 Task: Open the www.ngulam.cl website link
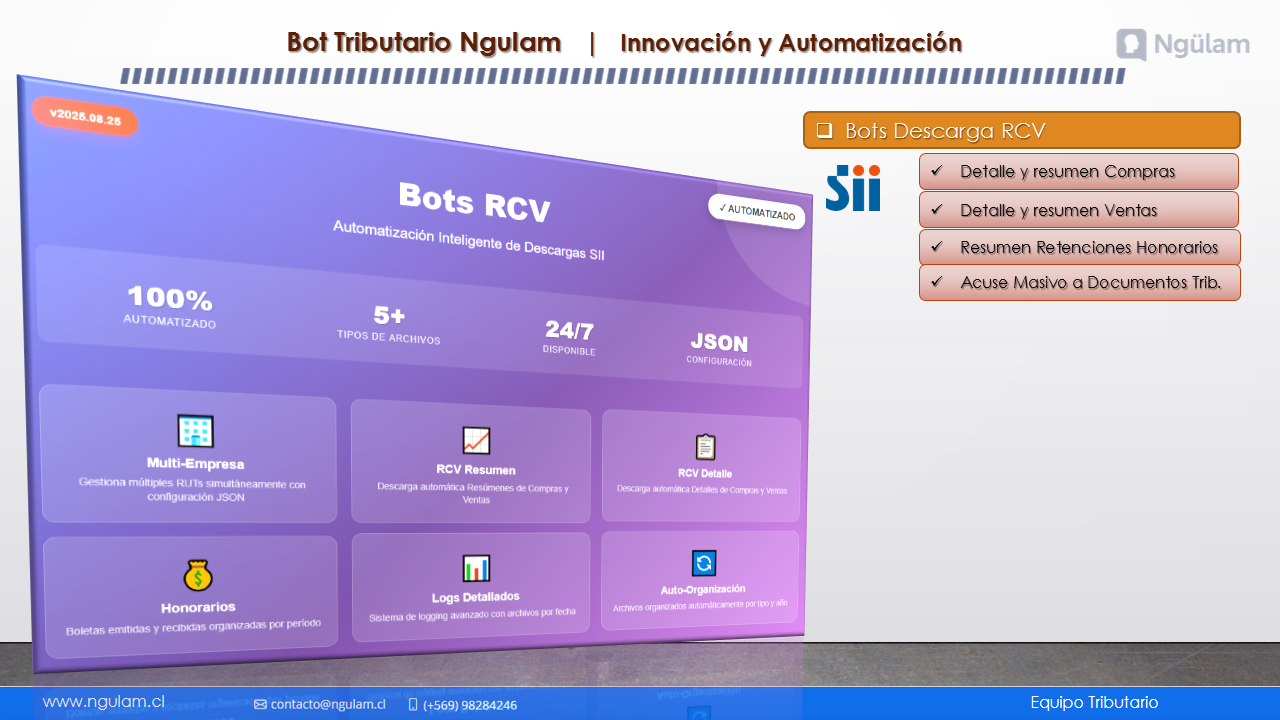(x=103, y=702)
